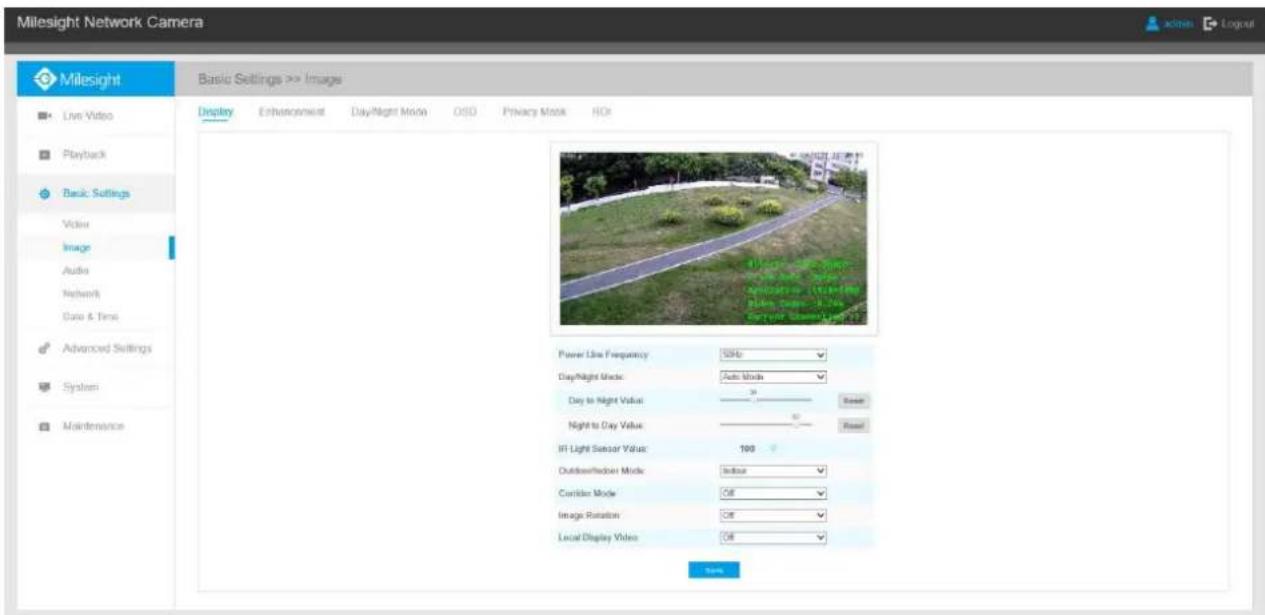Click the Logout link
Viewport: 1265px width, 615px height.
(1237, 22)
